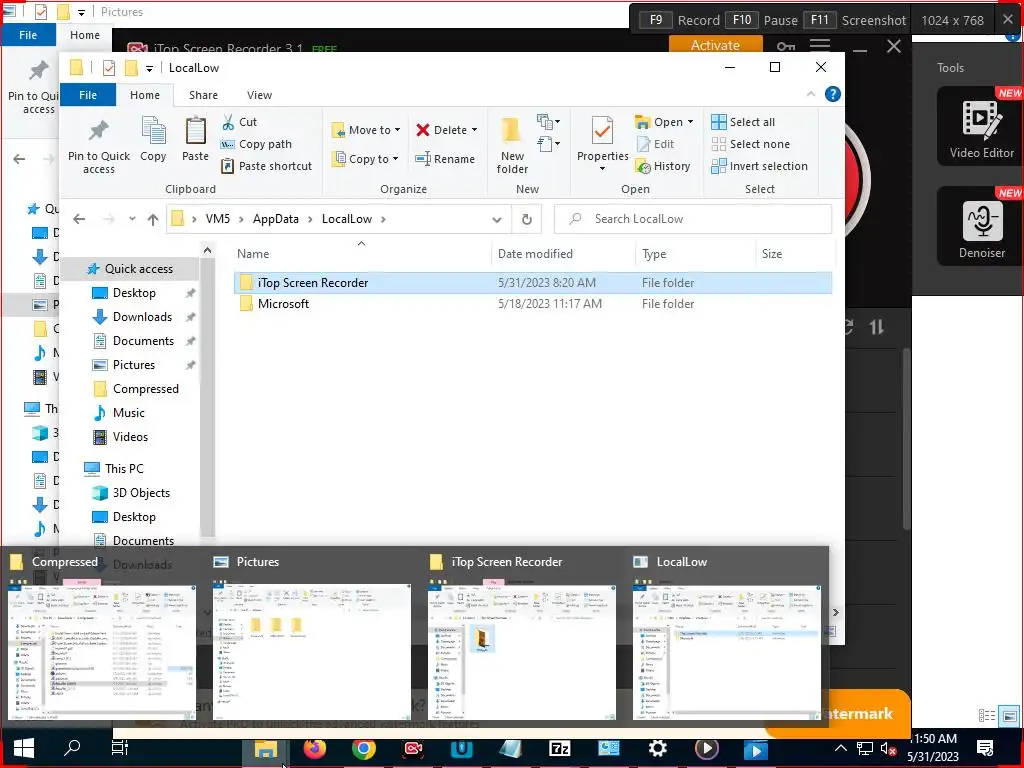
Task: Click the Search LocalLow field
Action: click(x=693, y=219)
